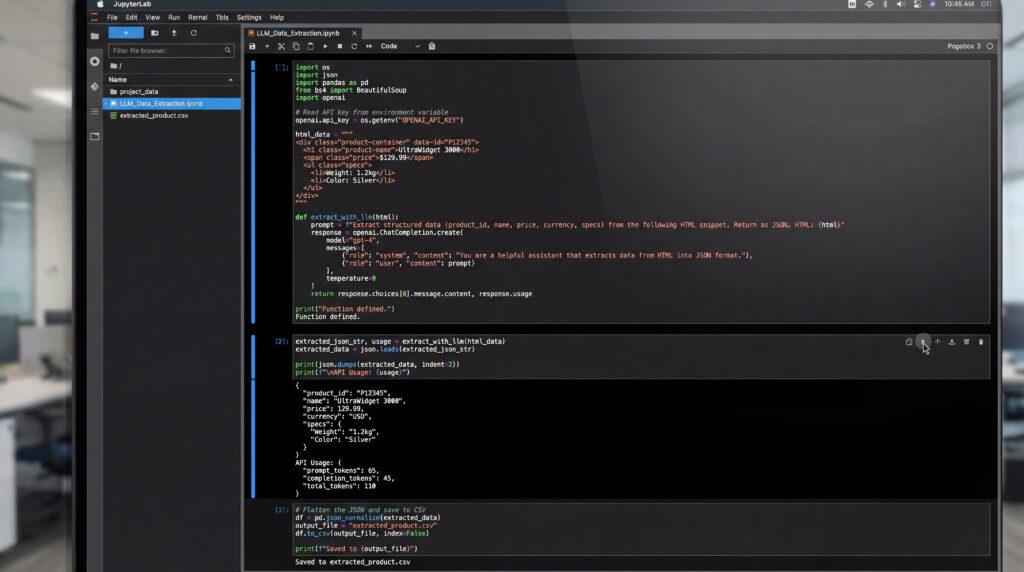
Task: Paste cell from clipboard
Action: click(310, 46)
